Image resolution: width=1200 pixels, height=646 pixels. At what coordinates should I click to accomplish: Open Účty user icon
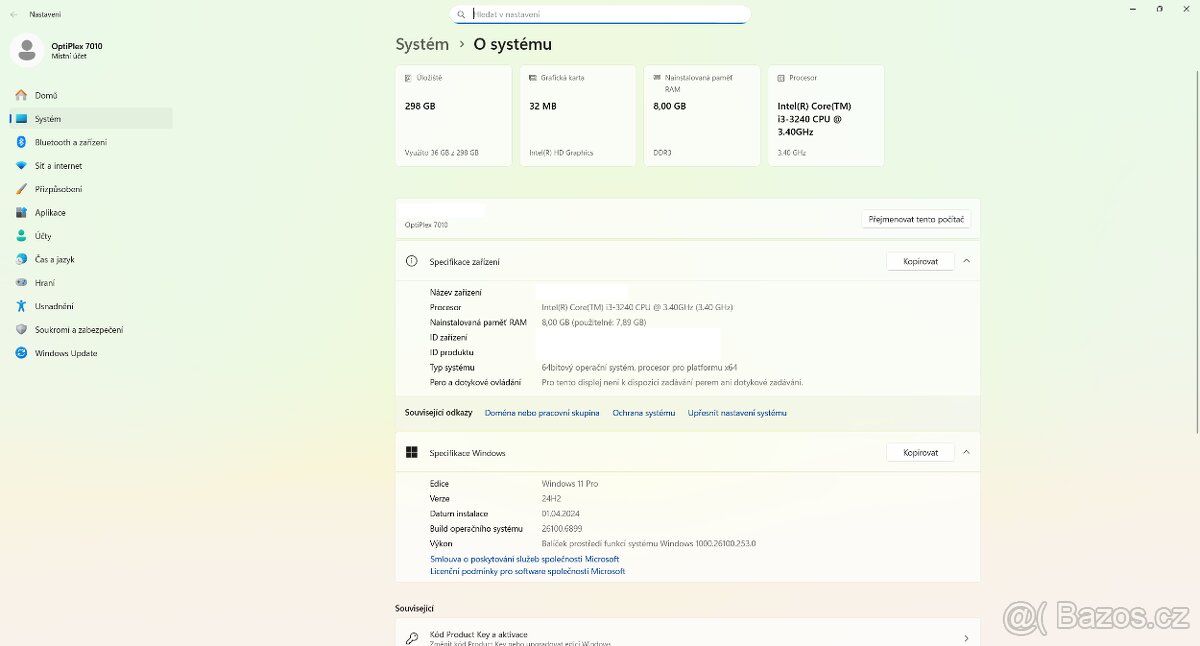pos(21,236)
